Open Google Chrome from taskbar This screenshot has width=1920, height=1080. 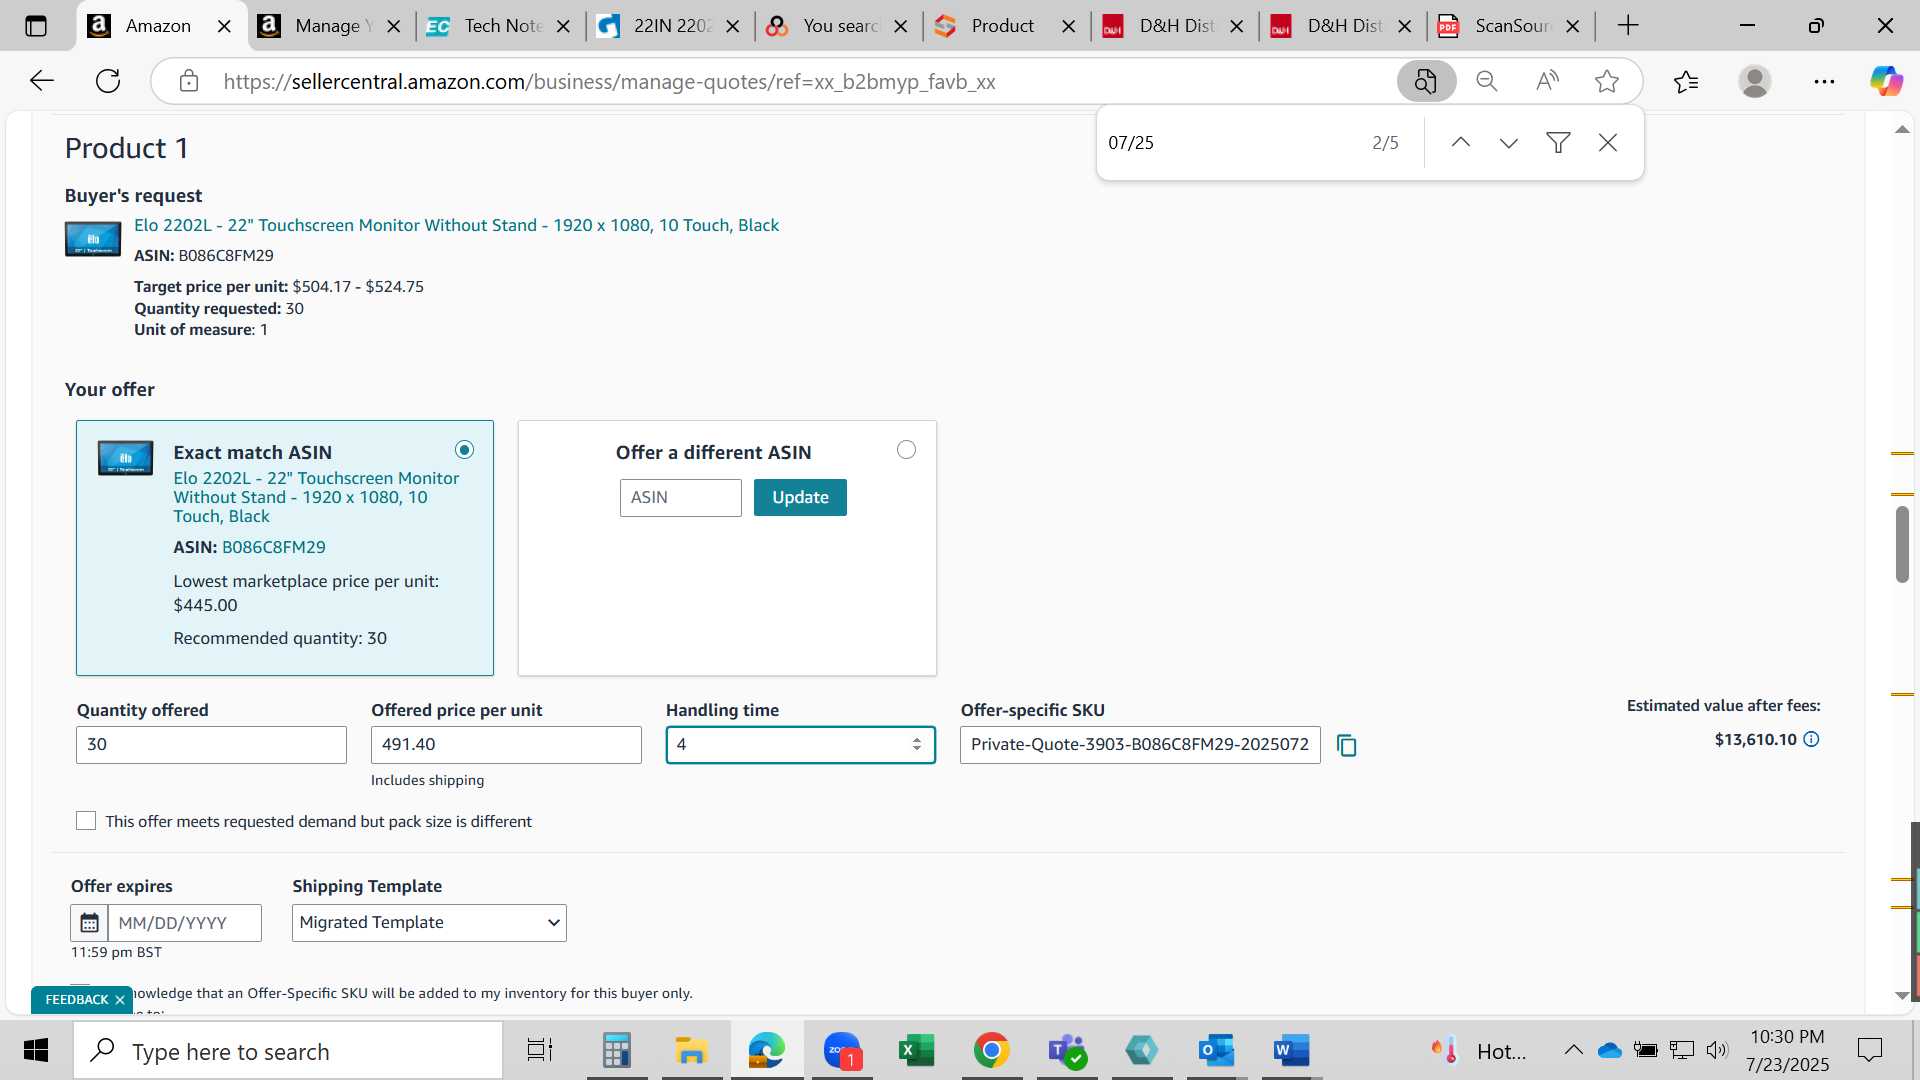991,1051
